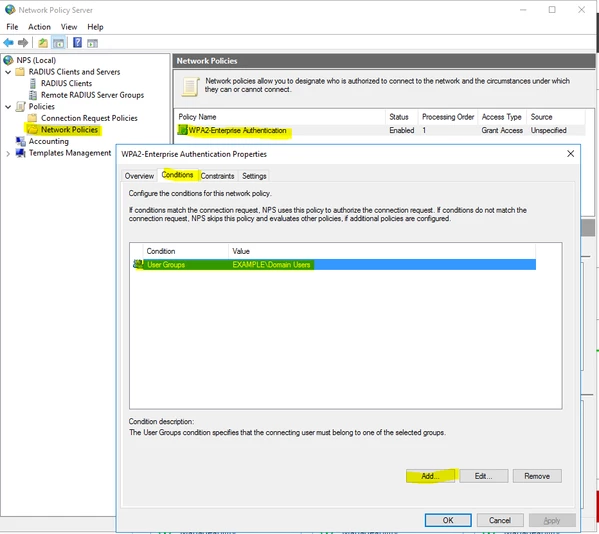Image resolution: width=599 pixels, height=534 pixels.
Task: Click the Policy Name column header
Action: coord(281,117)
